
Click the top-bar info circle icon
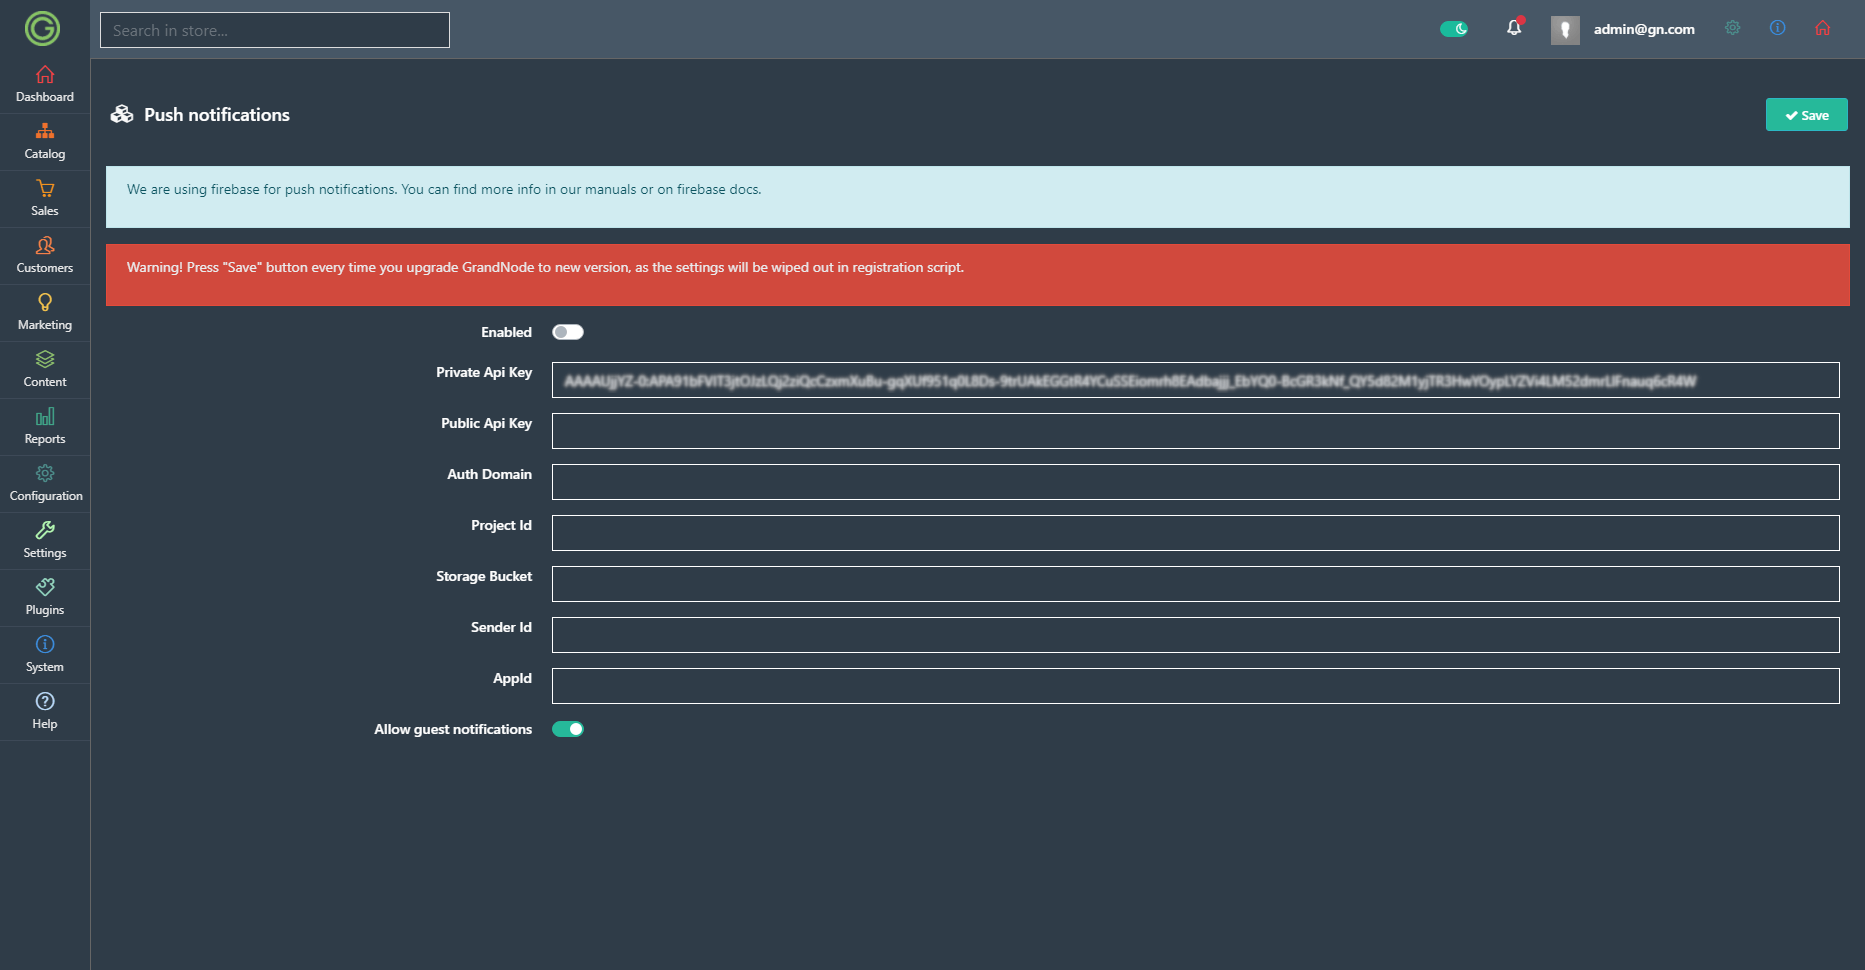[1777, 28]
